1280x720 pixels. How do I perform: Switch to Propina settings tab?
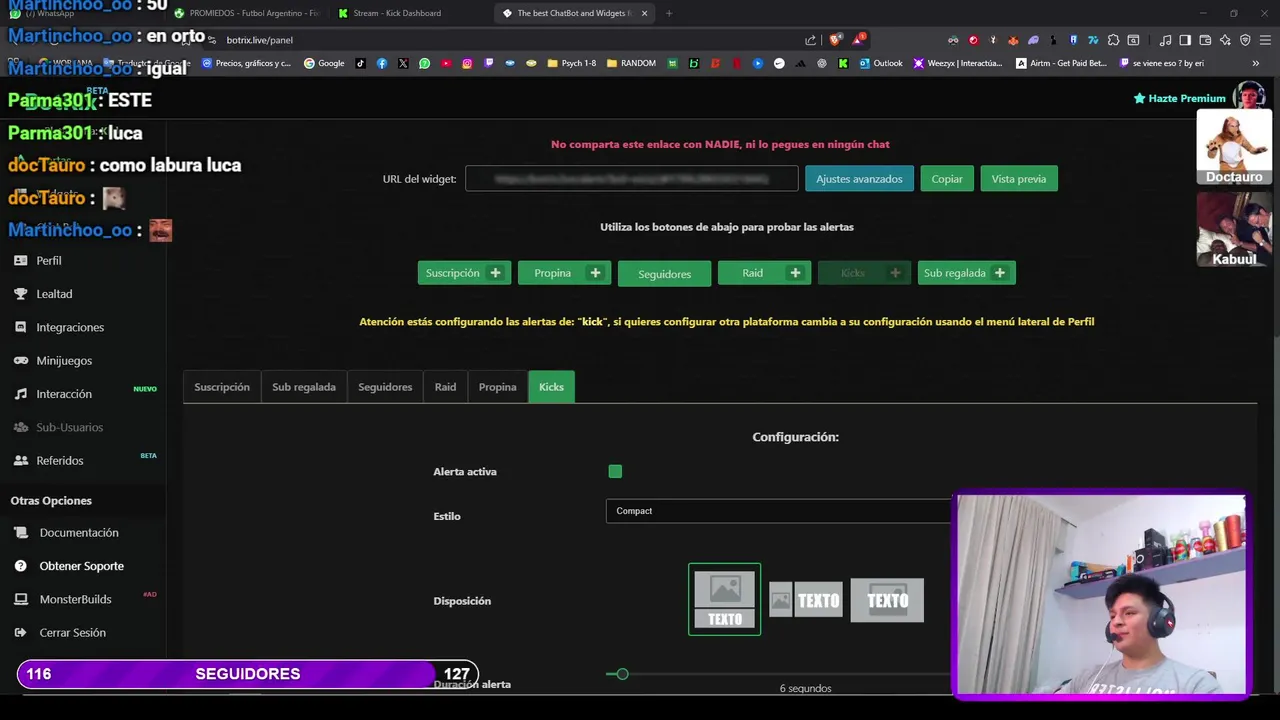click(497, 387)
